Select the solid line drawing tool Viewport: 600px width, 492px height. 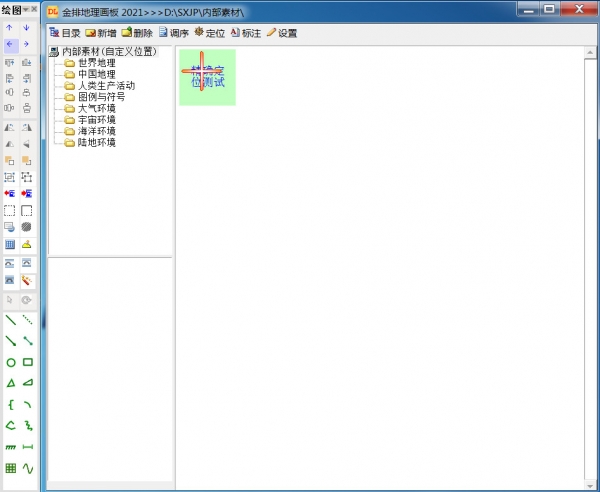(11, 320)
